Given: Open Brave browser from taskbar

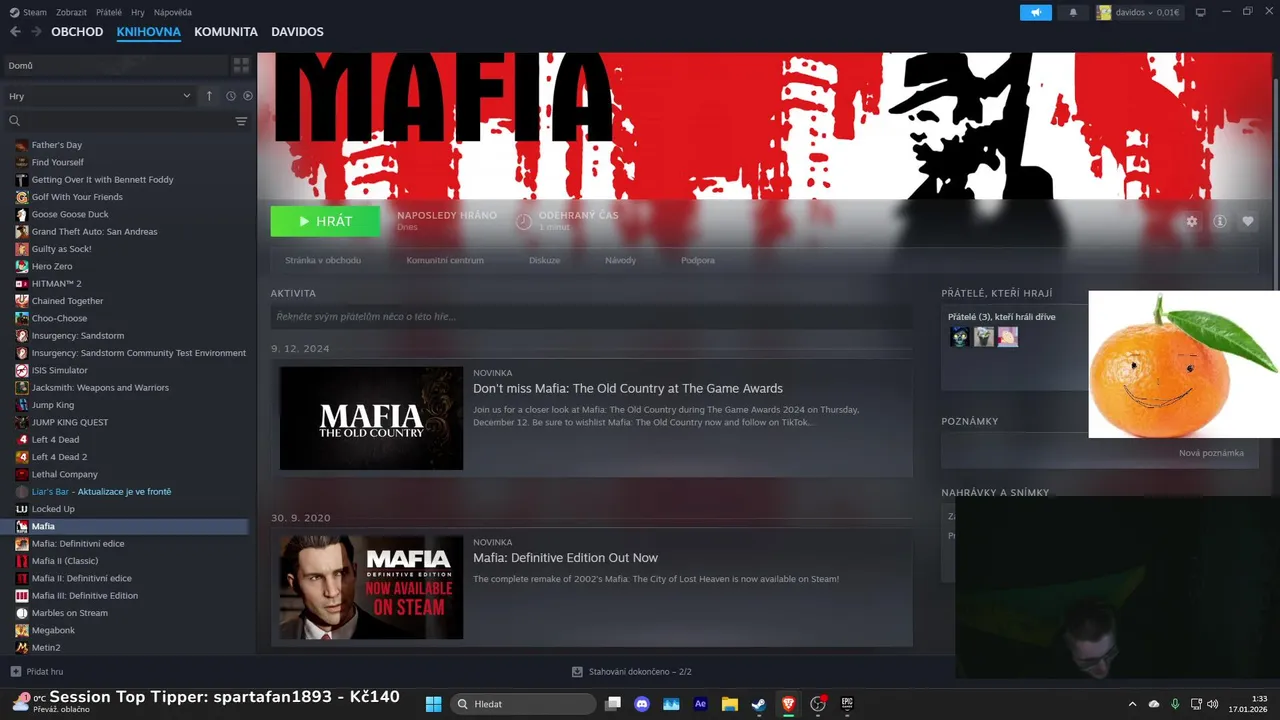Looking at the screenshot, I should point(788,704).
